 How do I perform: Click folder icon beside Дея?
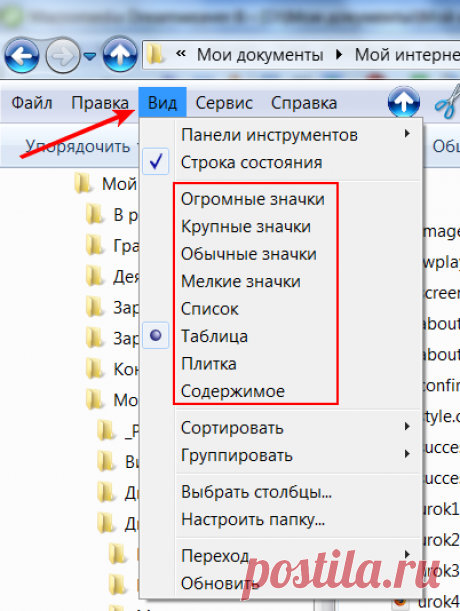click(95, 277)
